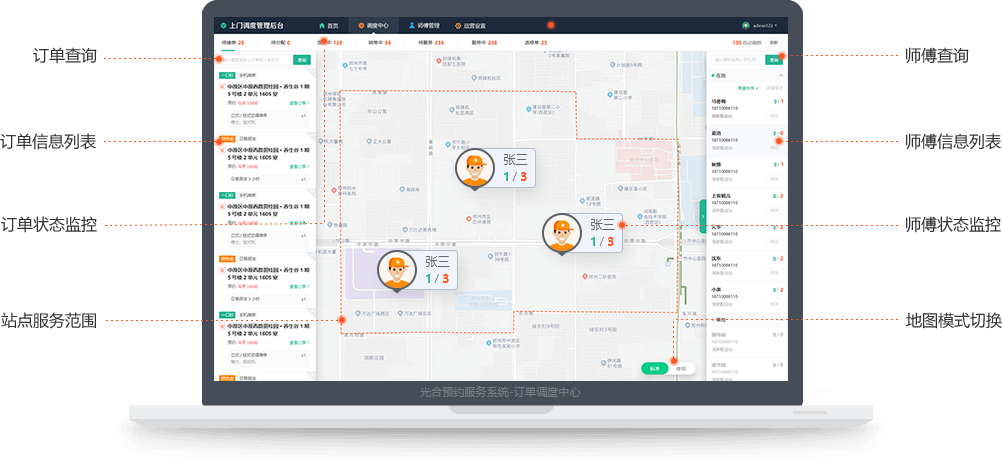Switch the map to 夜间 mode
Image resolution: width=1002 pixels, height=462 pixels.
681,369
